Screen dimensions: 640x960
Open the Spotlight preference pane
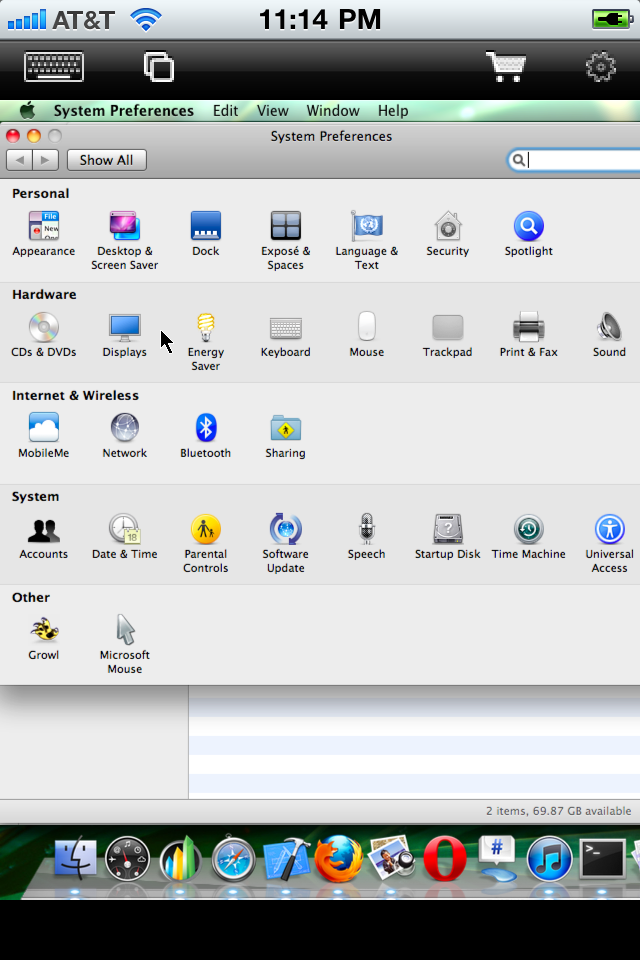pos(529,234)
